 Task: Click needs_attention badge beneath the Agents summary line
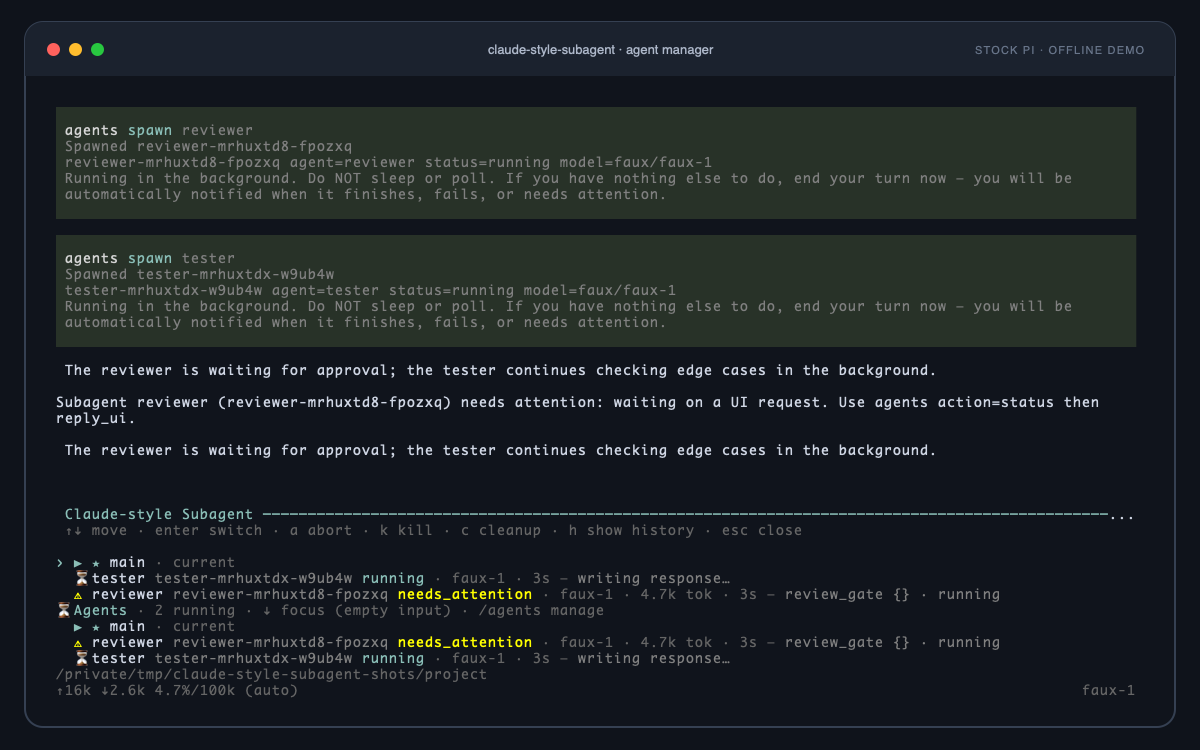pos(465,643)
